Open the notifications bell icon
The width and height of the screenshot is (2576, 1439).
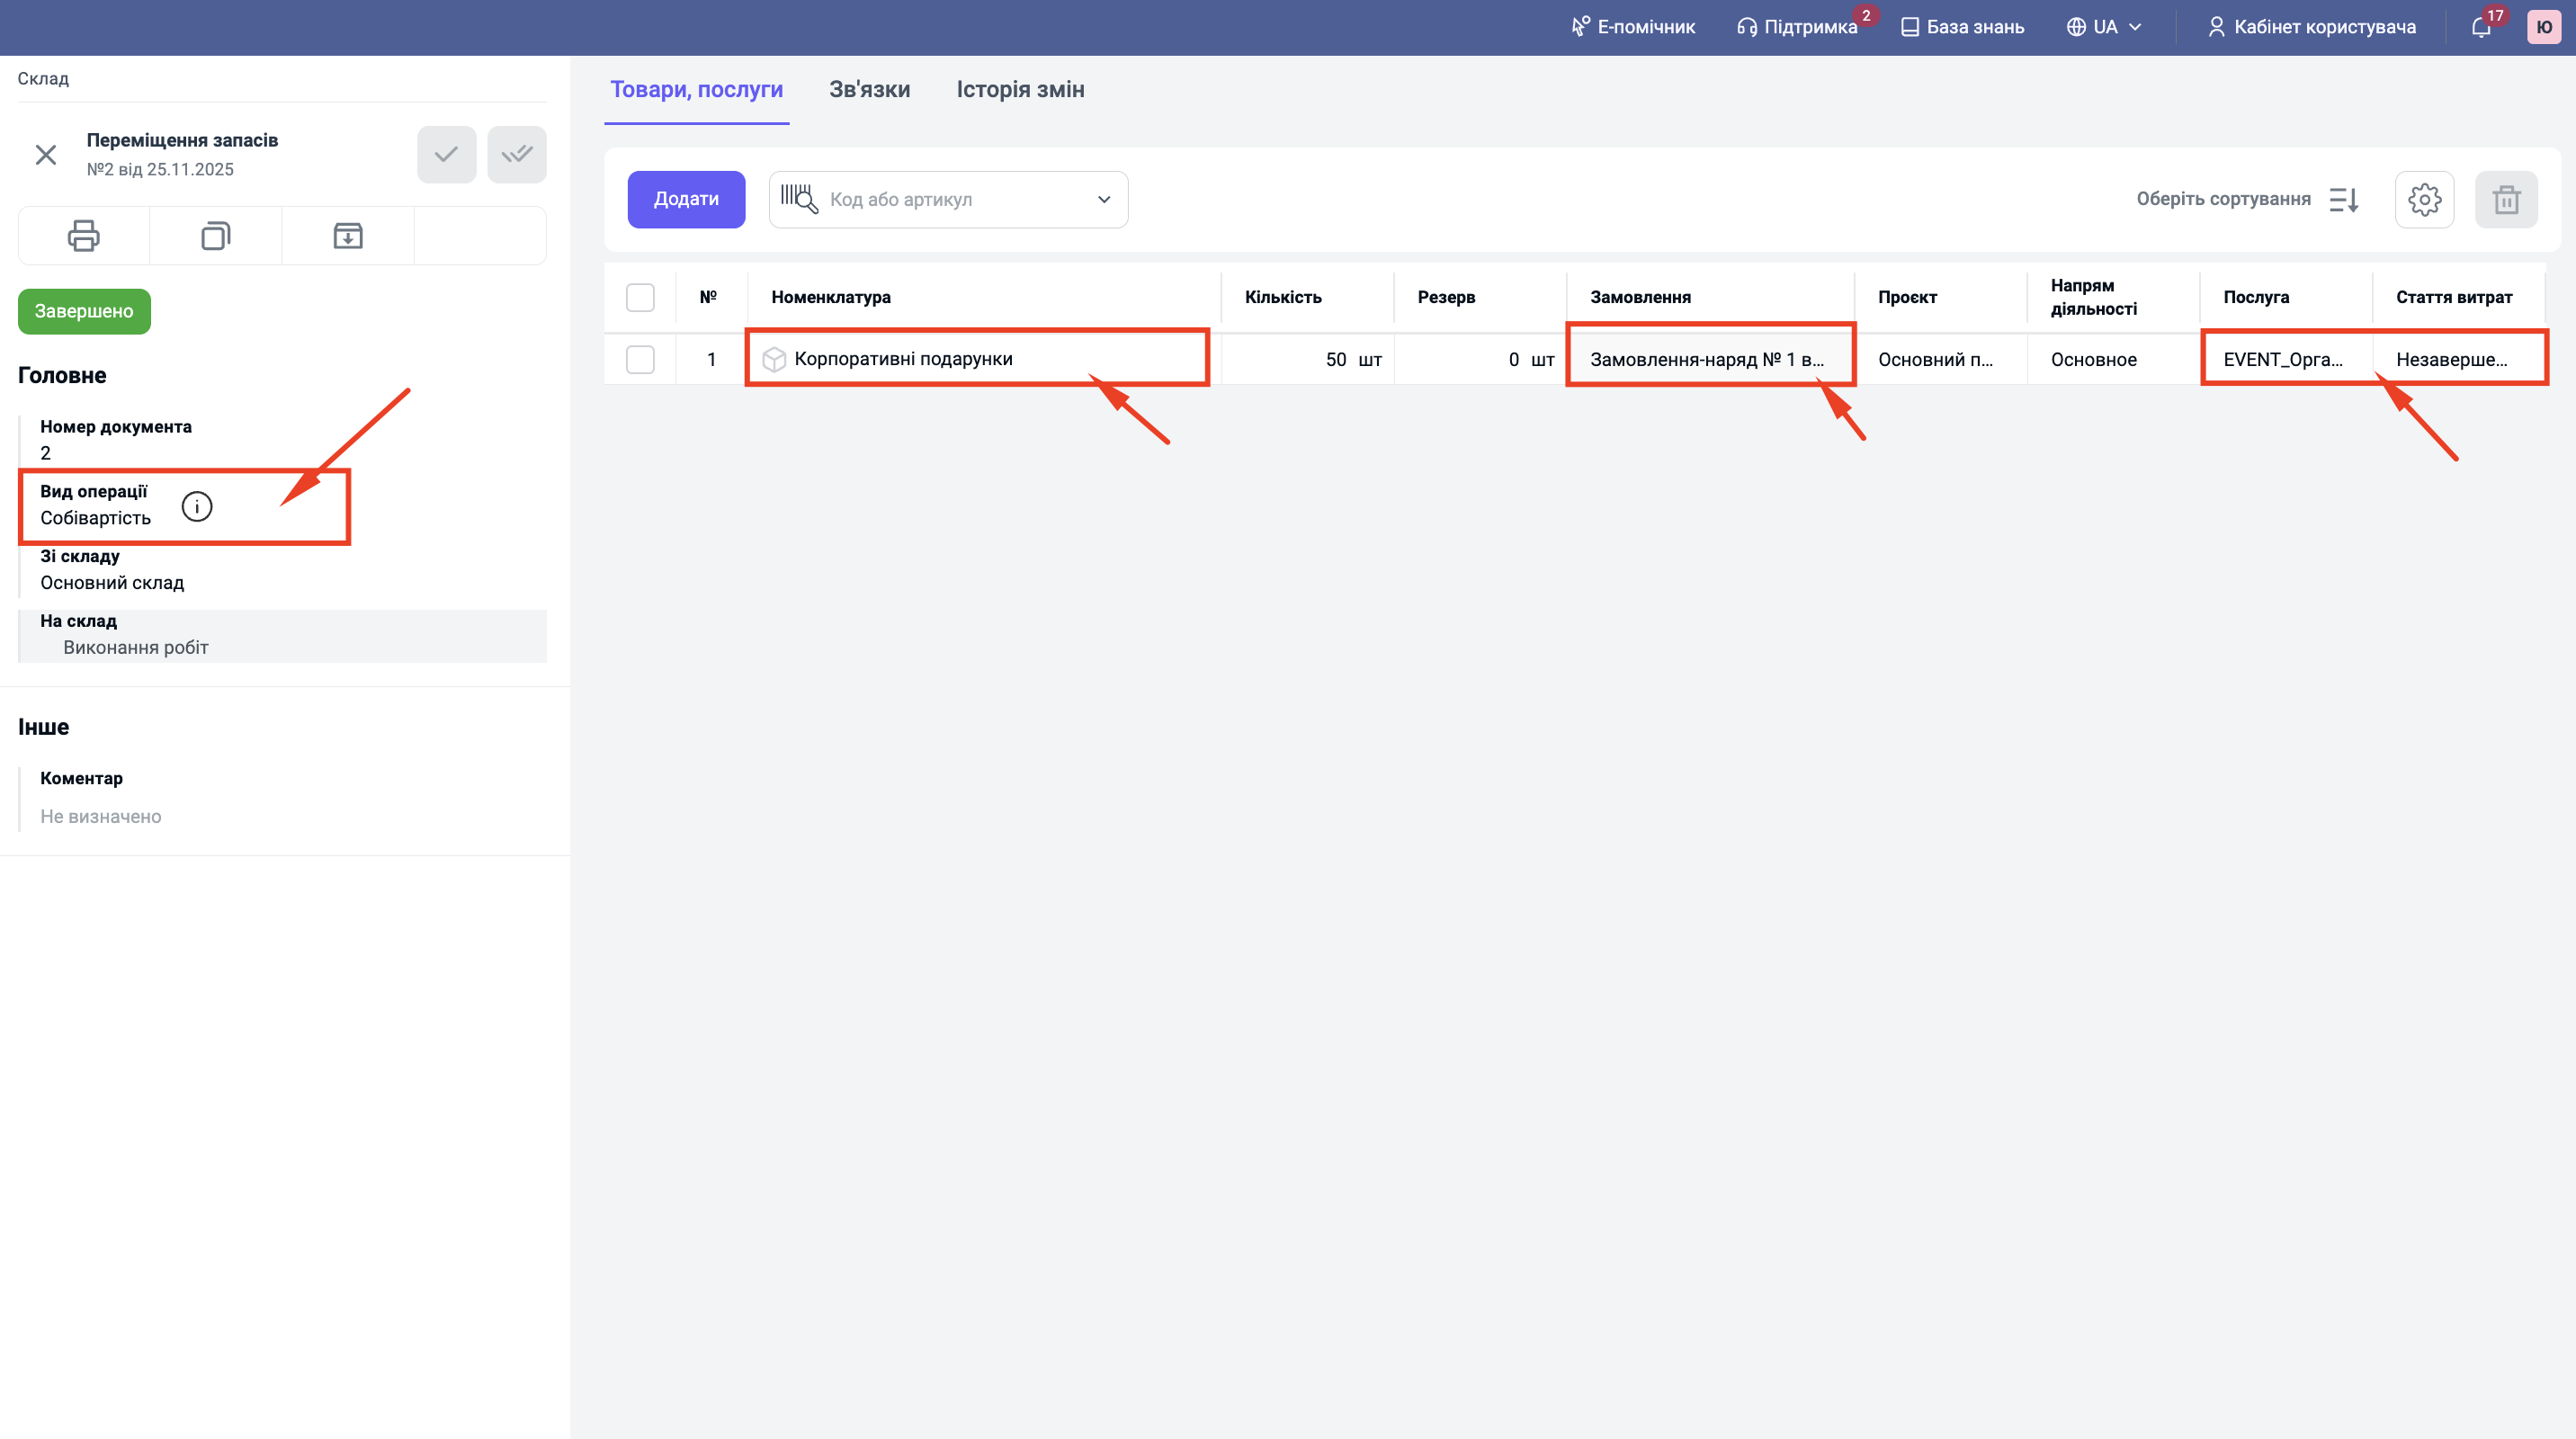coord(2480,27)
